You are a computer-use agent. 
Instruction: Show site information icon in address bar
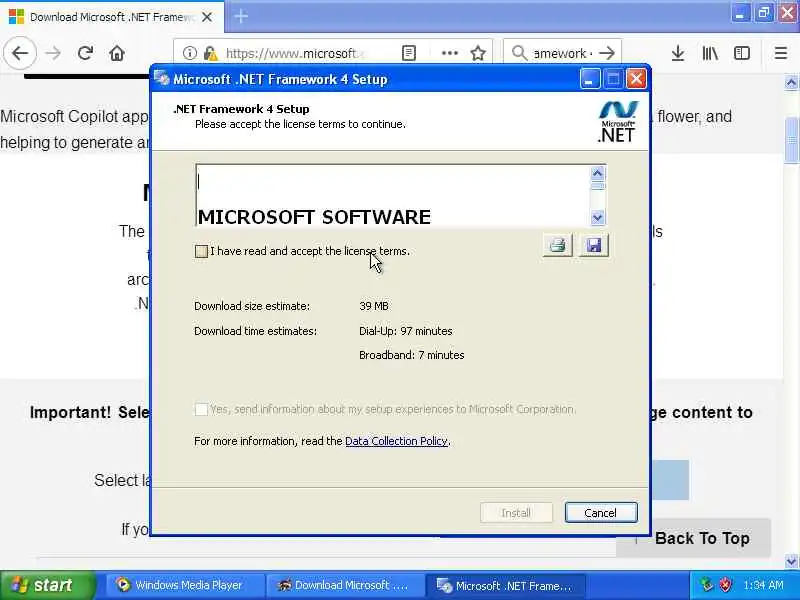pyautogui.click(x=189, y=53)
